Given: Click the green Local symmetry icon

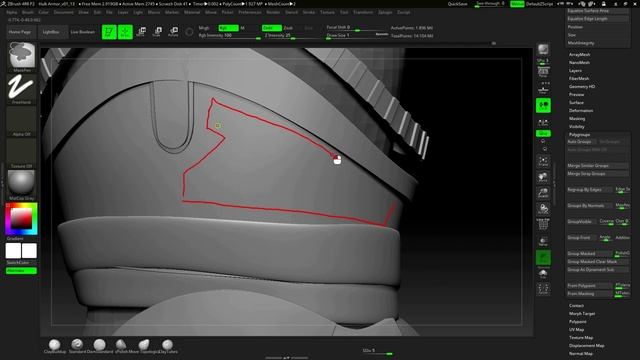Looking at the screenshot, I should pyautogui.click(x=543, y=105).
